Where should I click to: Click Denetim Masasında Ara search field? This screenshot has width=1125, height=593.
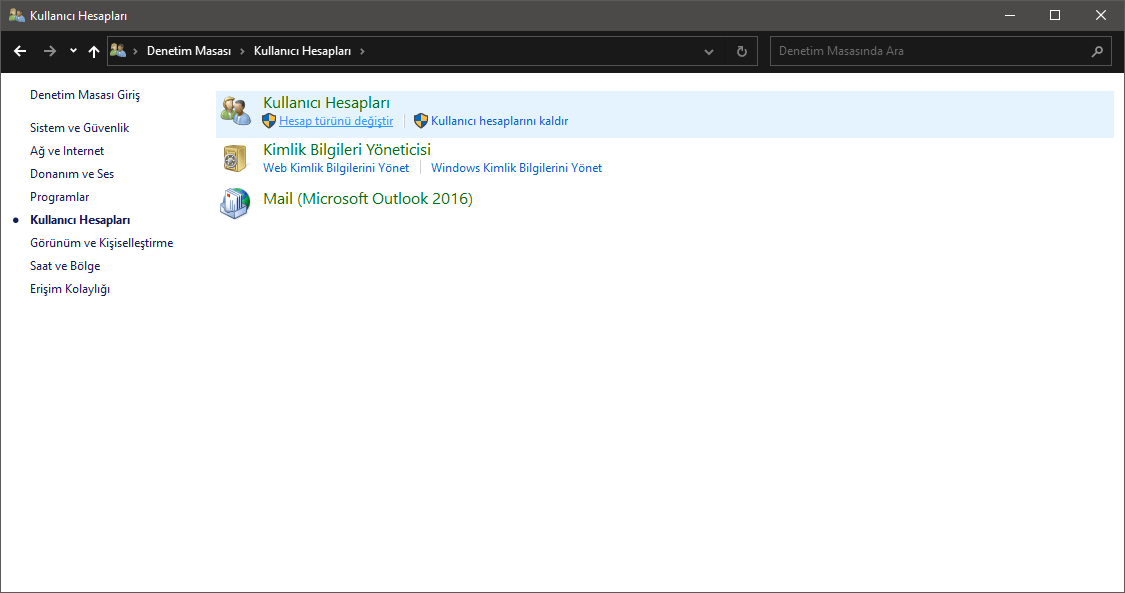pyautogui.click(x=941, y=51)
